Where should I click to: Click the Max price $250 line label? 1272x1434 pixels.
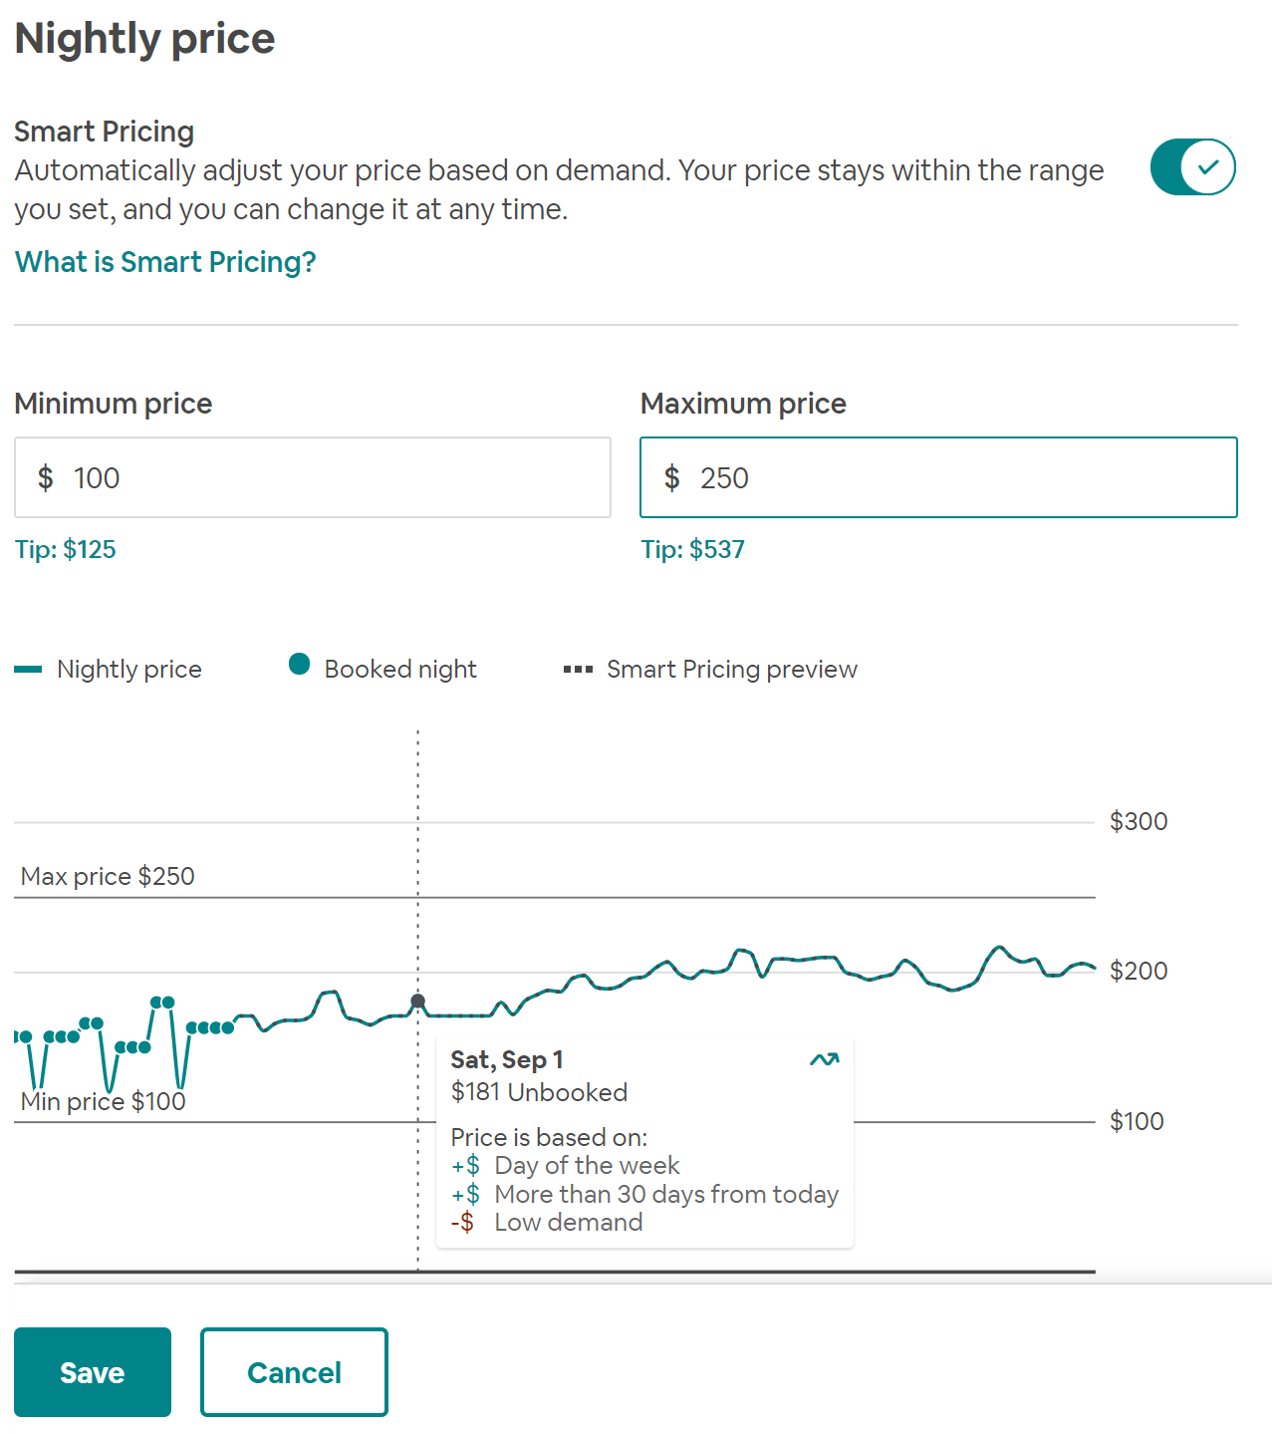pos(108,876)
